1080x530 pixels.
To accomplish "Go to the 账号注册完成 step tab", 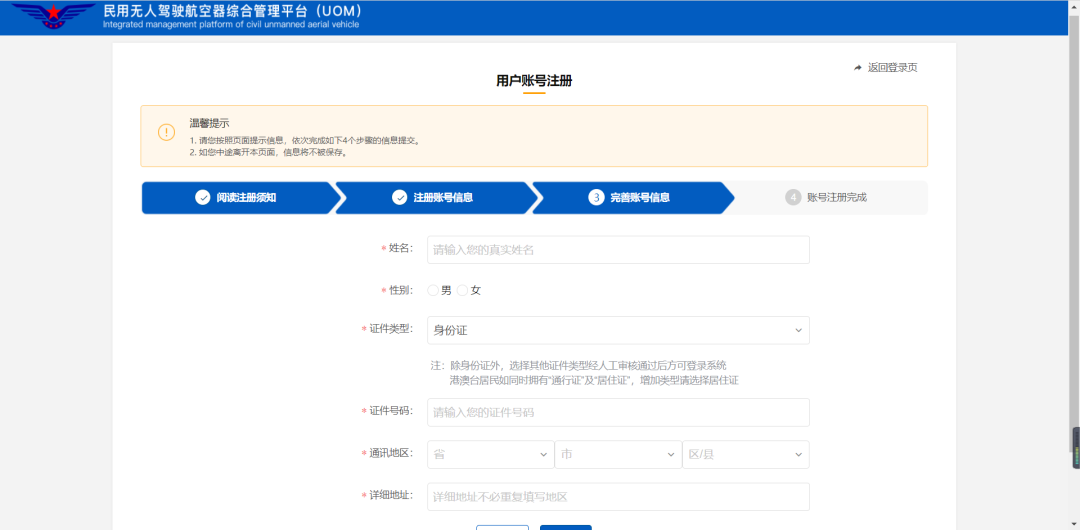I will (x=836, y=198).
